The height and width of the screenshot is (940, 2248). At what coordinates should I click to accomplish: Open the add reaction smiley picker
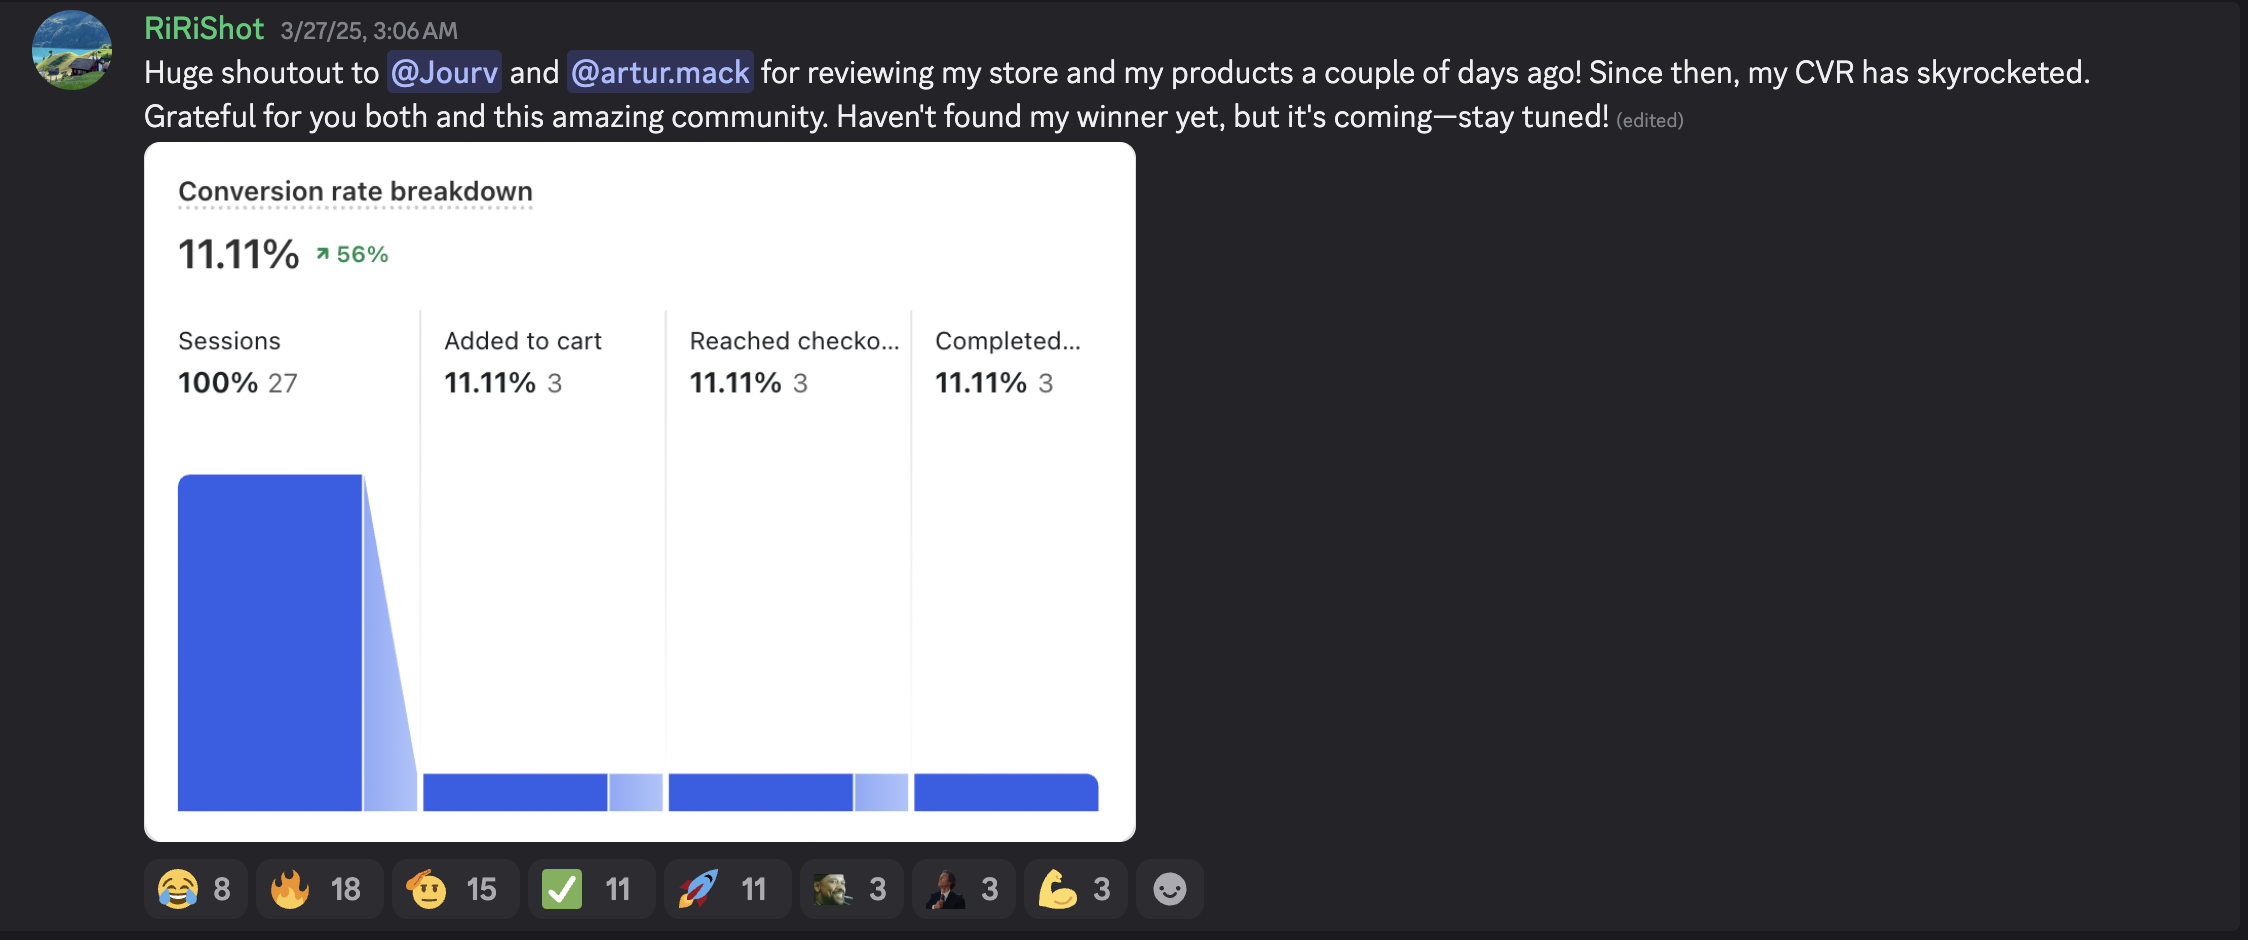[x=1170, y=889]
